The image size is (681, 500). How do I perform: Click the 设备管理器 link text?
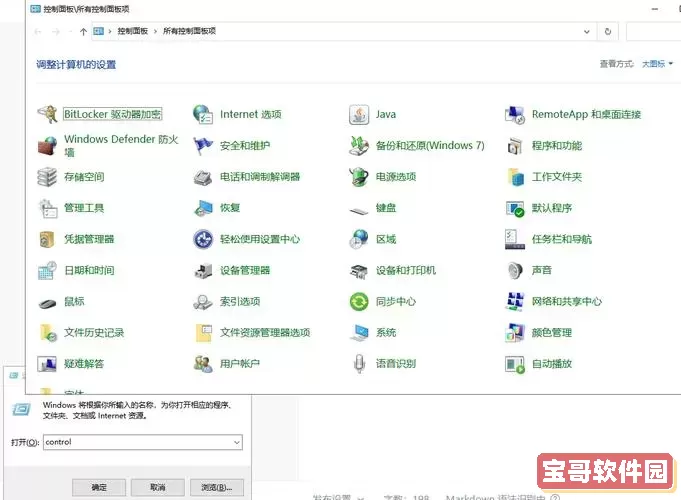[245, 271]
